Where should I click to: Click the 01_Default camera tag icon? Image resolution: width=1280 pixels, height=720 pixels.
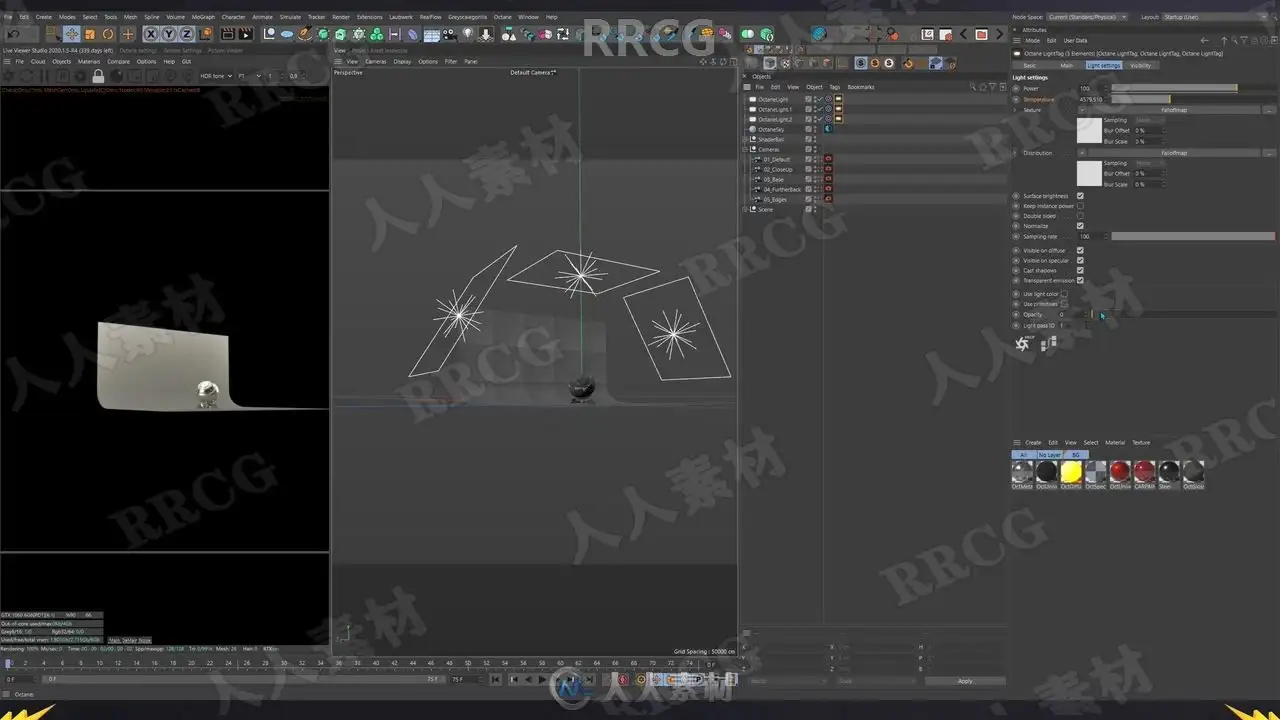click(828, 159)
